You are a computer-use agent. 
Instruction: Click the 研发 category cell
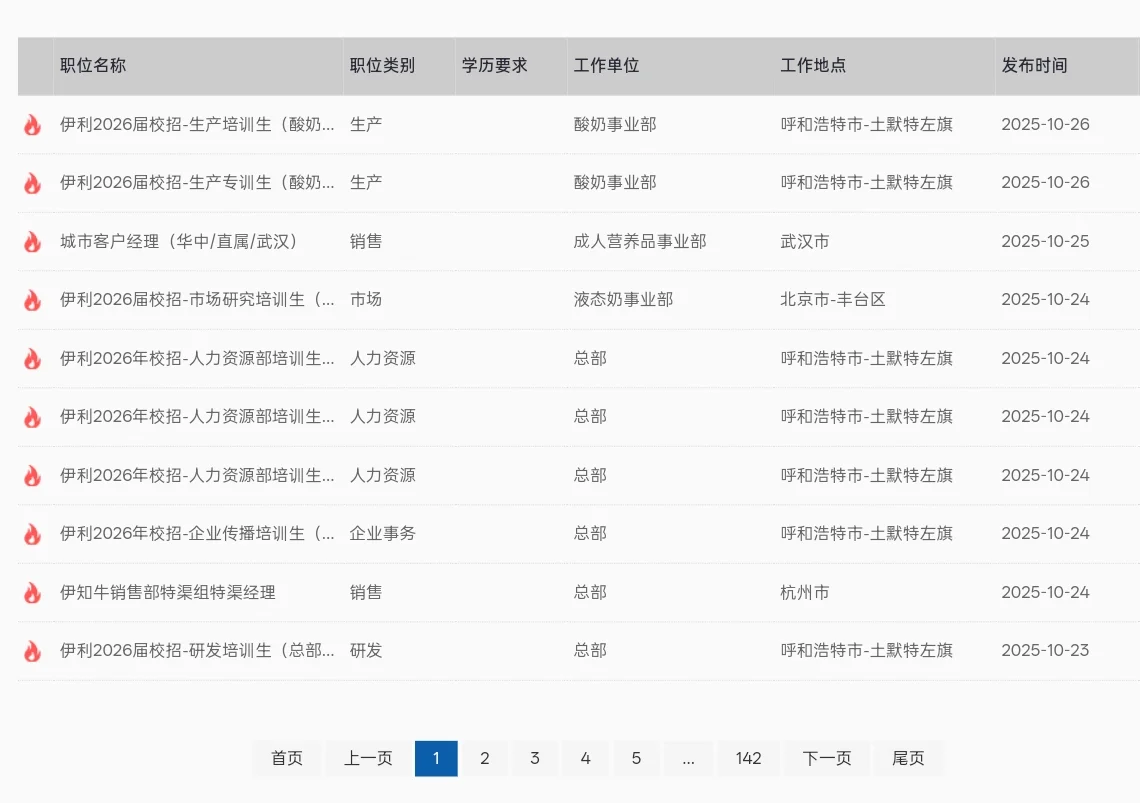366,651
